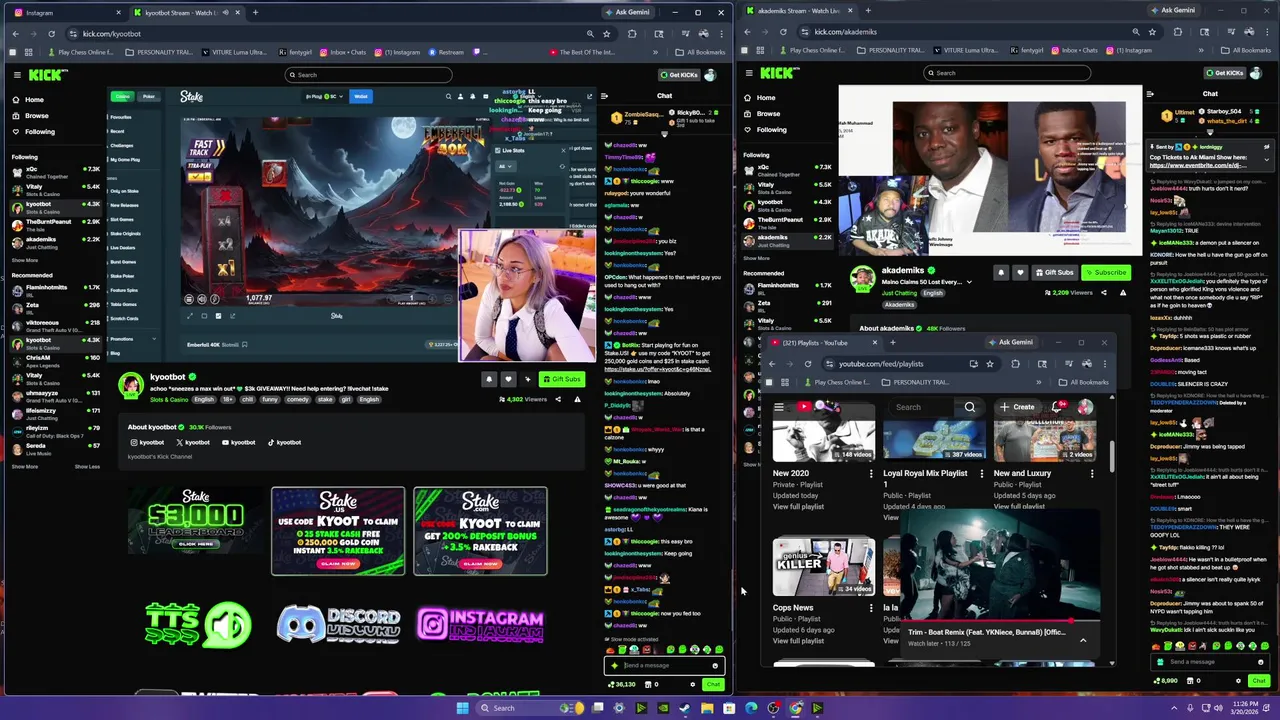
Task: Send a message field in kyootbot chat
Action: click(662, 666)
